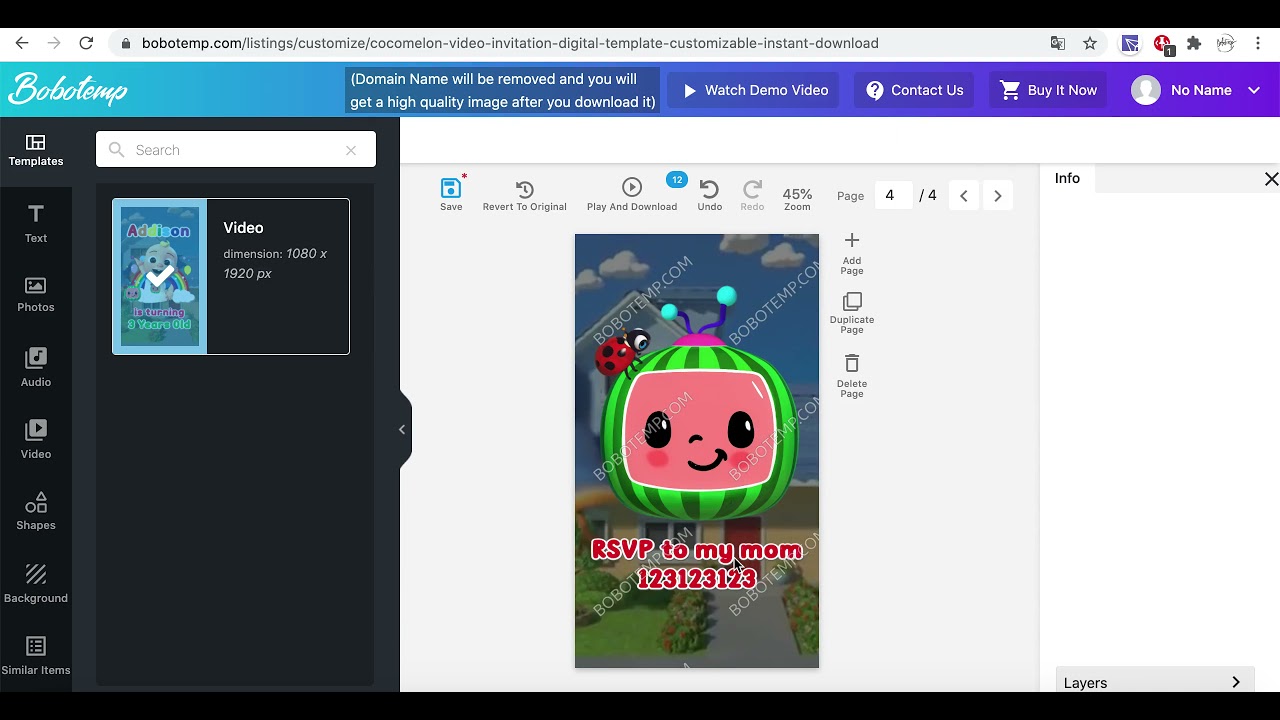Click Play And Download
The height and width of the screenshot is (720, 1280).
(632, 194)
